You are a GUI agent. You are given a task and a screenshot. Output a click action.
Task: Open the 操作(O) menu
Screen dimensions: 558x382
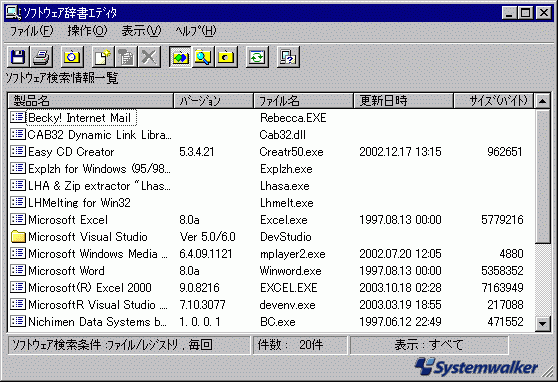click(88, 31)
